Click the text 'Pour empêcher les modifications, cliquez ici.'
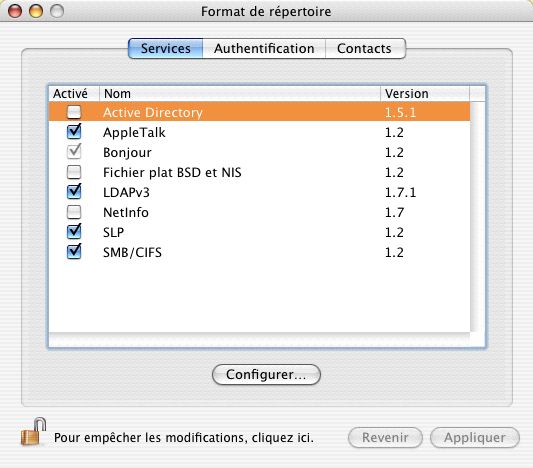Screen dimensions: 533x468 click(184, 437)
